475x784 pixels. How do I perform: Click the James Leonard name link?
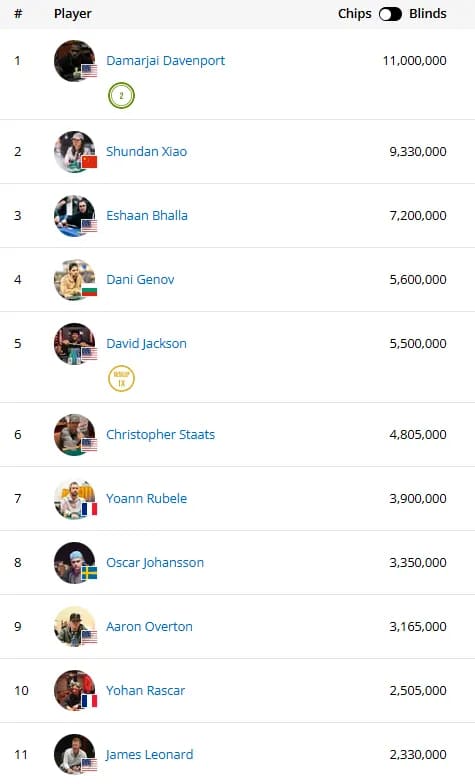coord(150,754)
